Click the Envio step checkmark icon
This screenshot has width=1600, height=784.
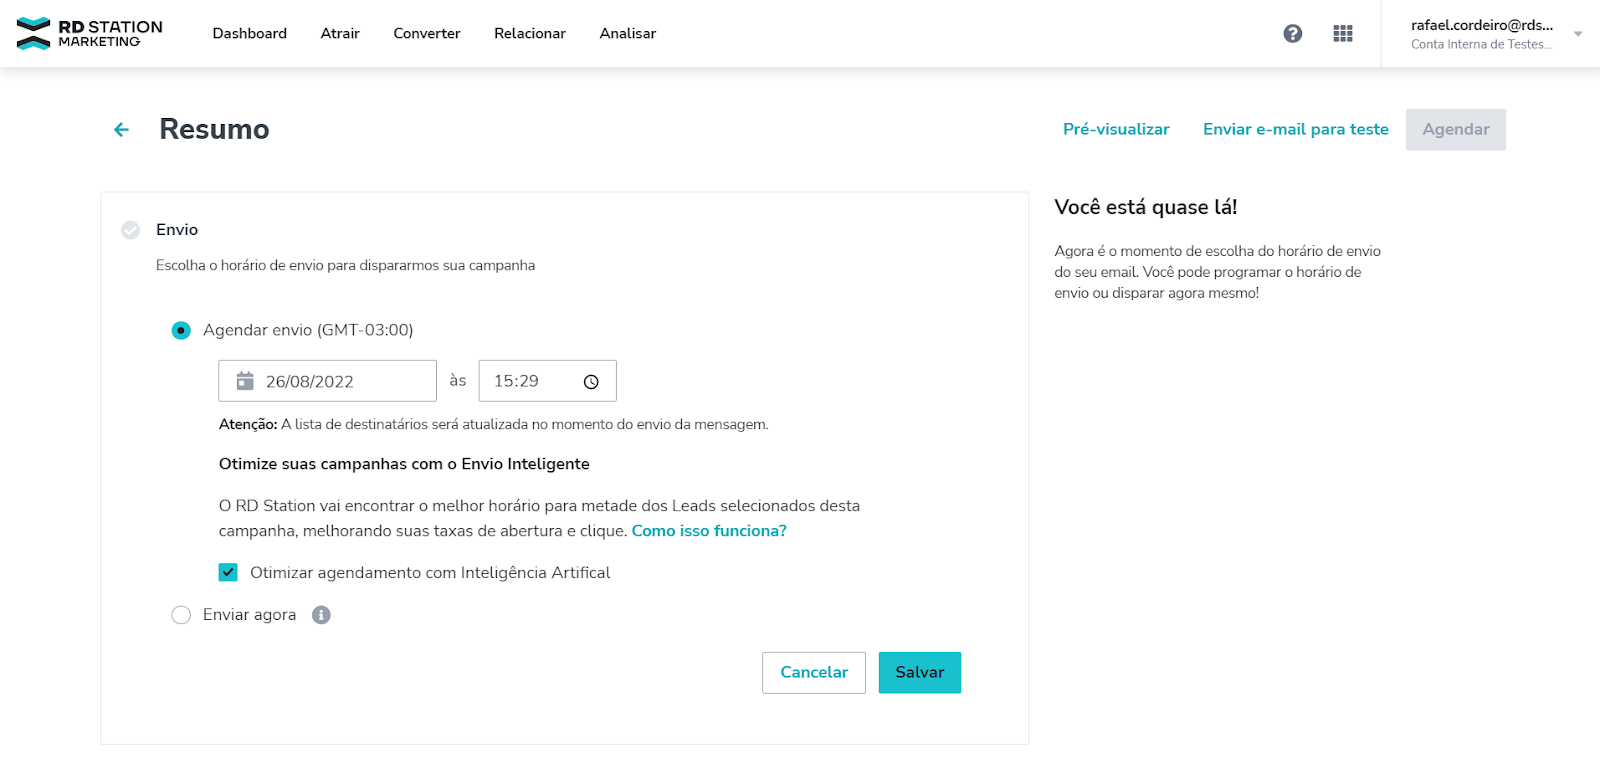(x=131, y=230)
